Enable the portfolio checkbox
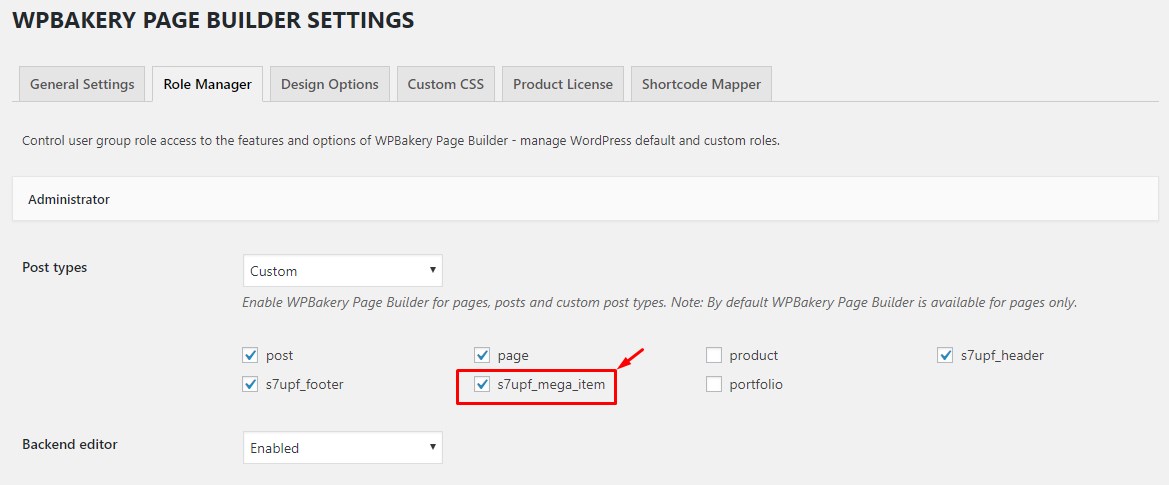 coord(714,384)
